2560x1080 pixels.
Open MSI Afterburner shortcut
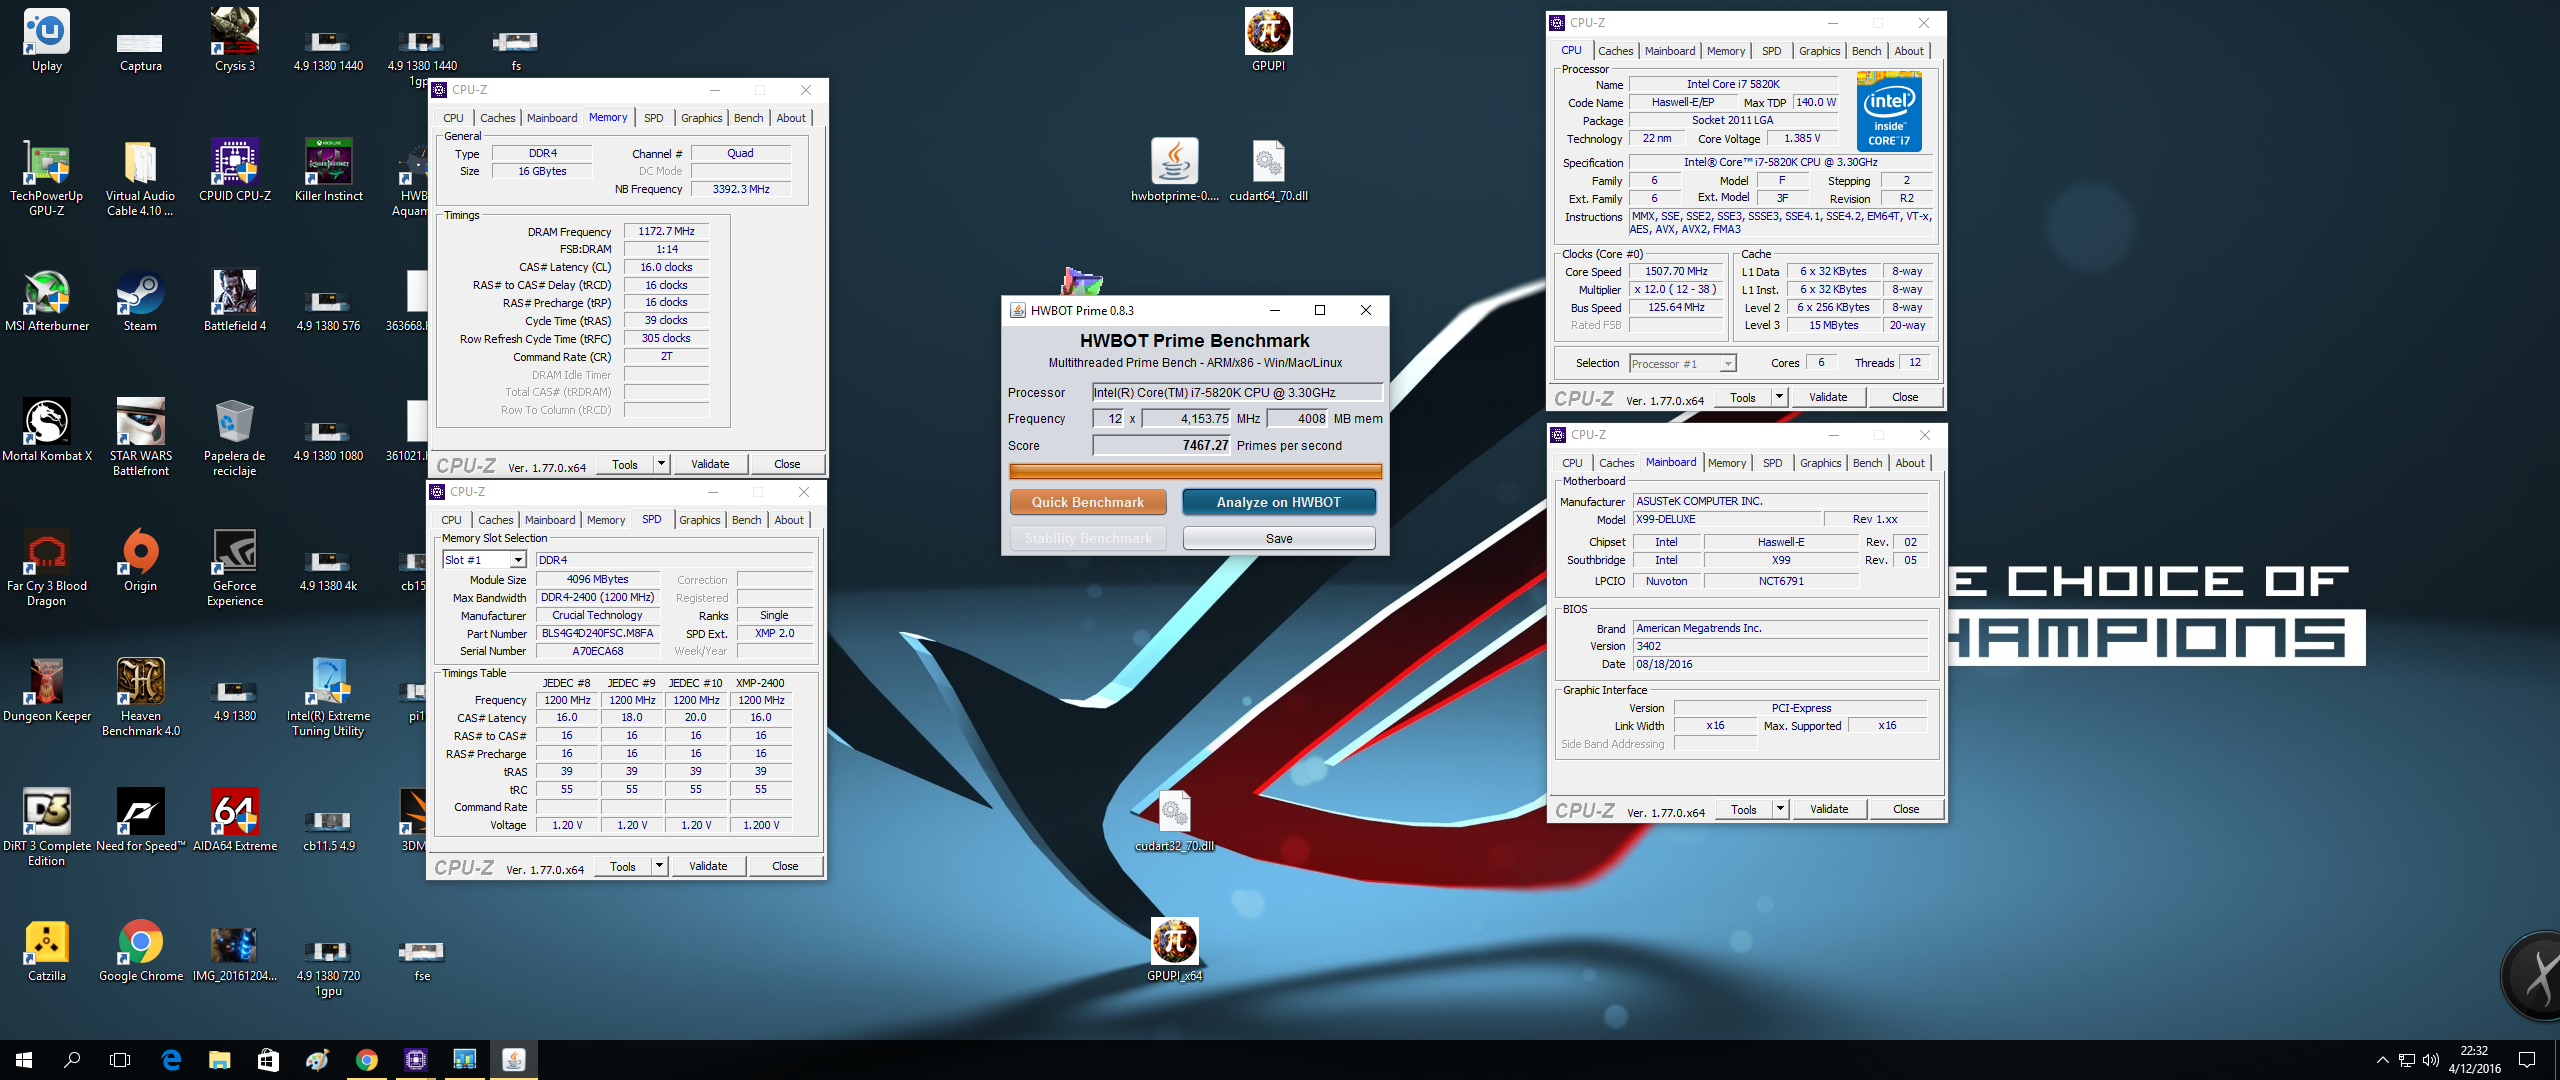[46, 300]
